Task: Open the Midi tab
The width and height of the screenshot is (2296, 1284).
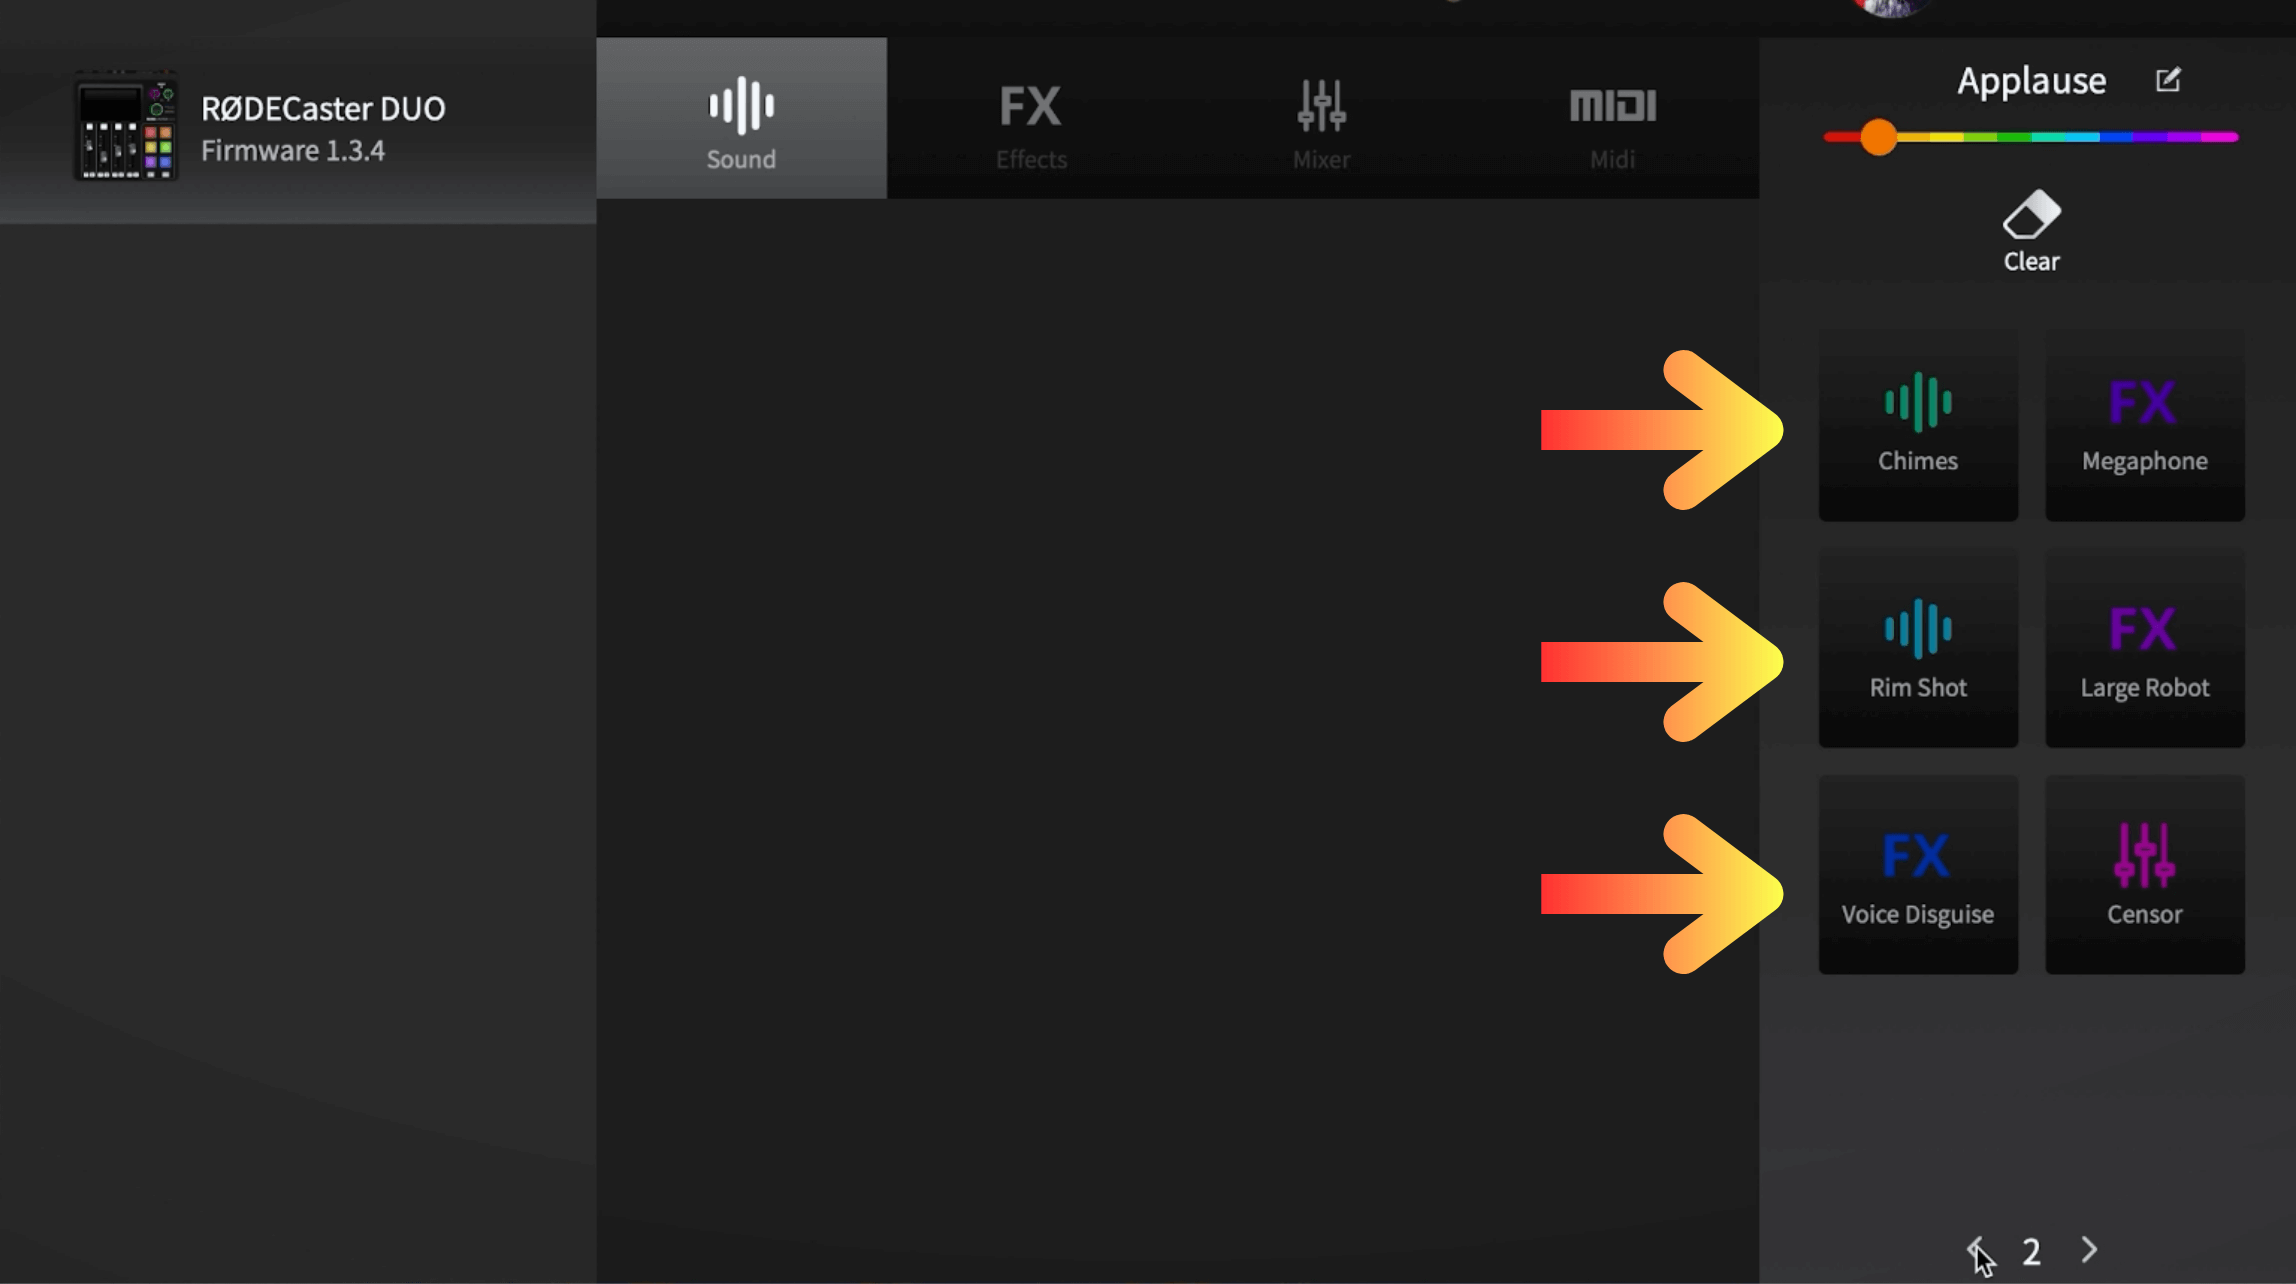Action: (1612, 118)
